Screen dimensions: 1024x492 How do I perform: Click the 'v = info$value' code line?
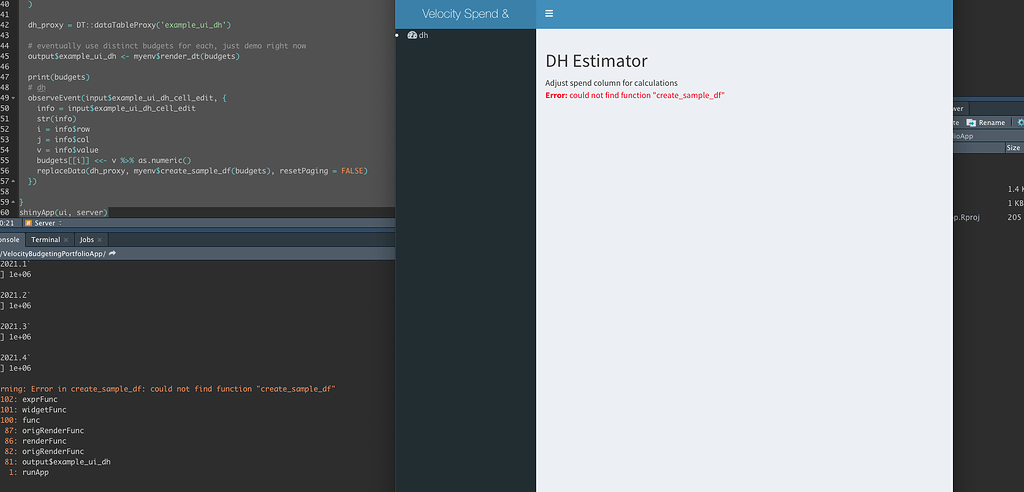(67, 150)
